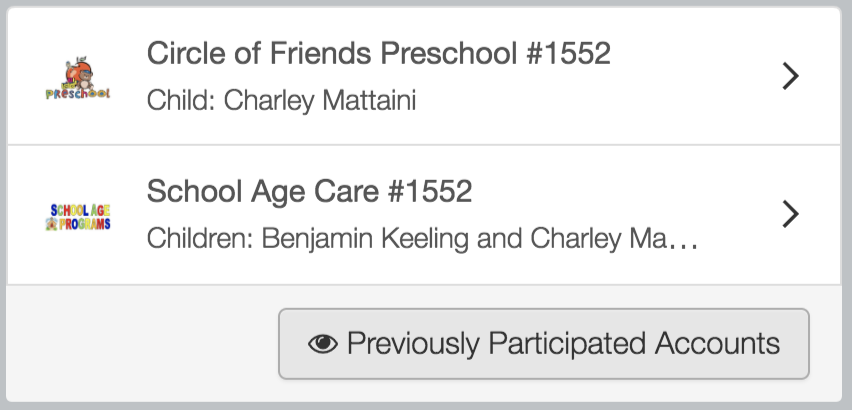Open School Age Care #1552 account
852x410 pixels.
coord(424,215)
